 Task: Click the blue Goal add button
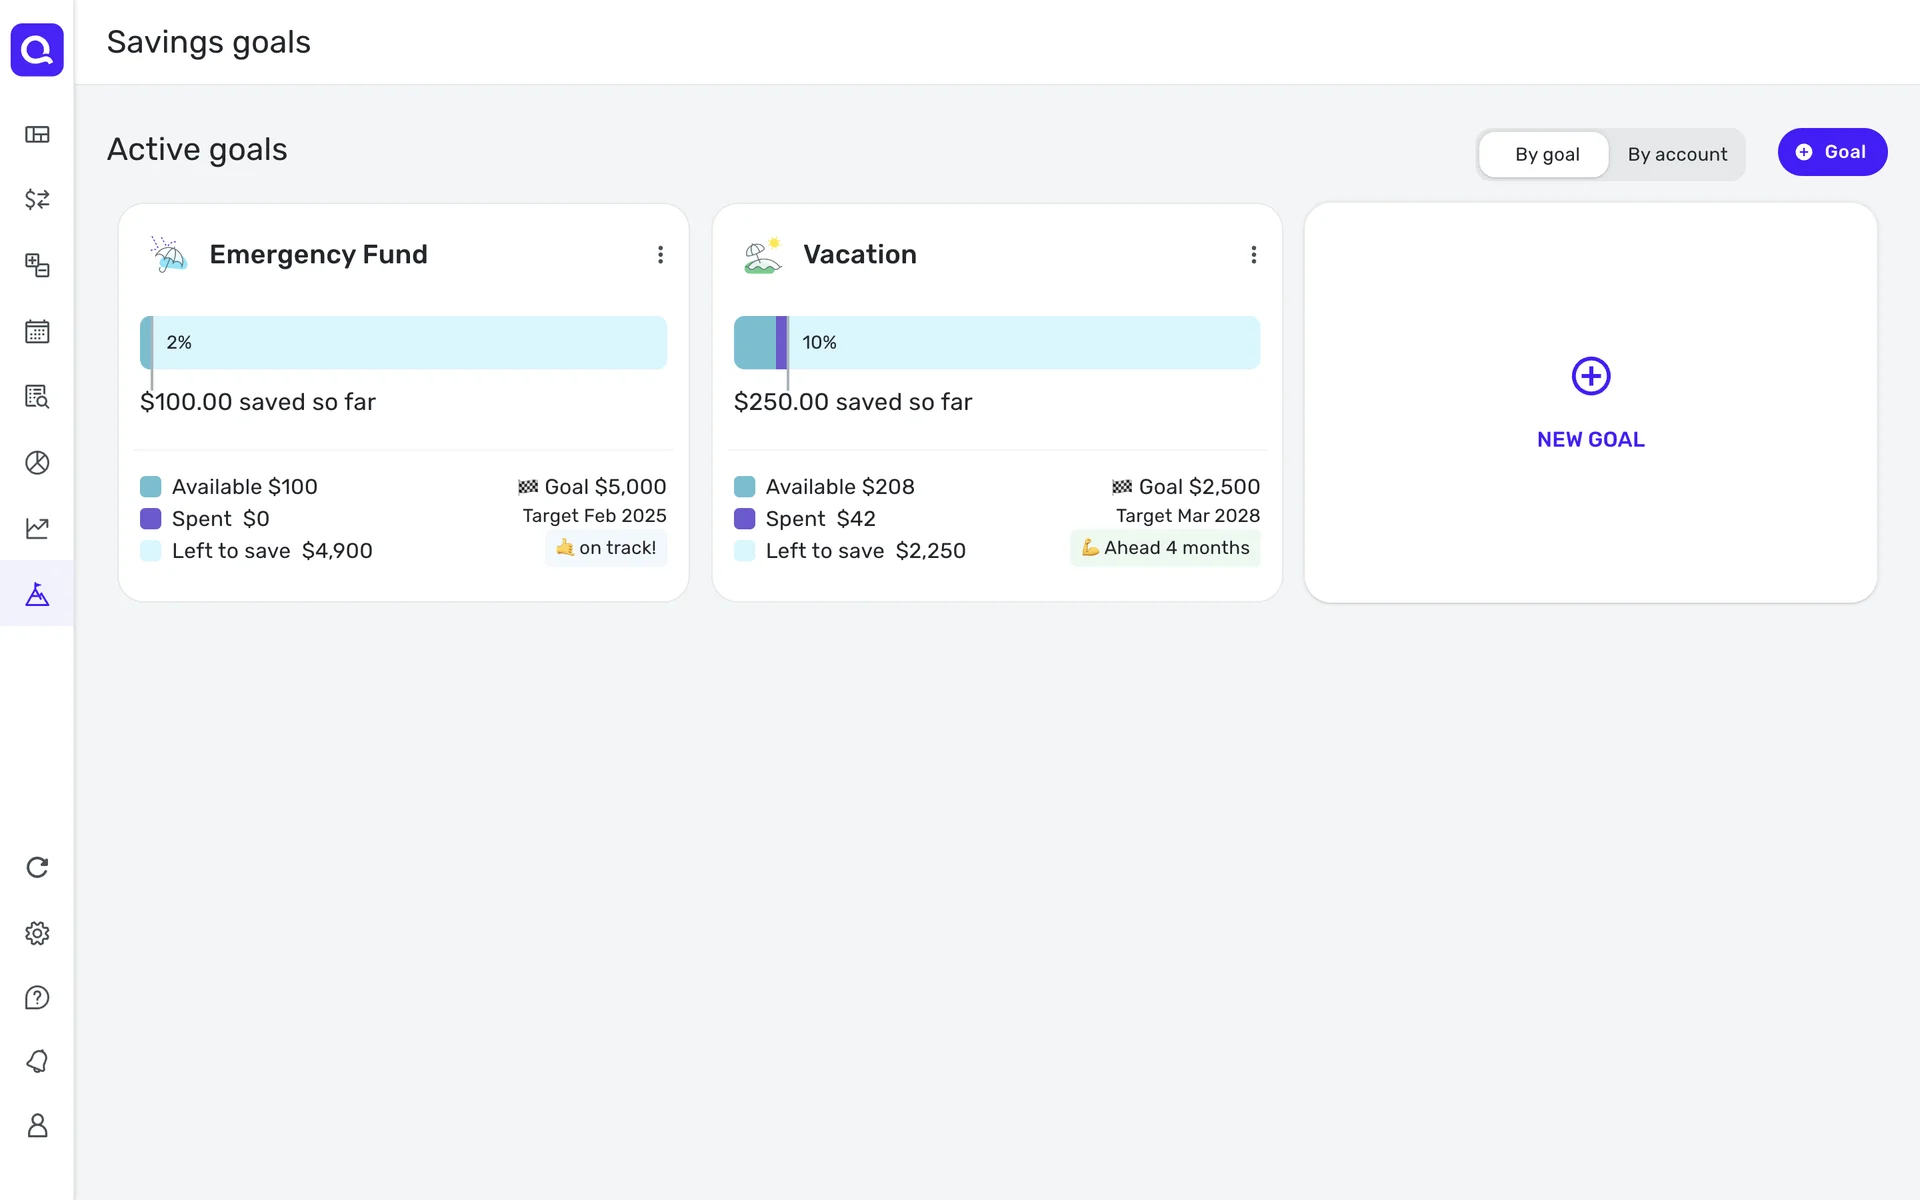pyautogui.click(x=1831, y=152)
